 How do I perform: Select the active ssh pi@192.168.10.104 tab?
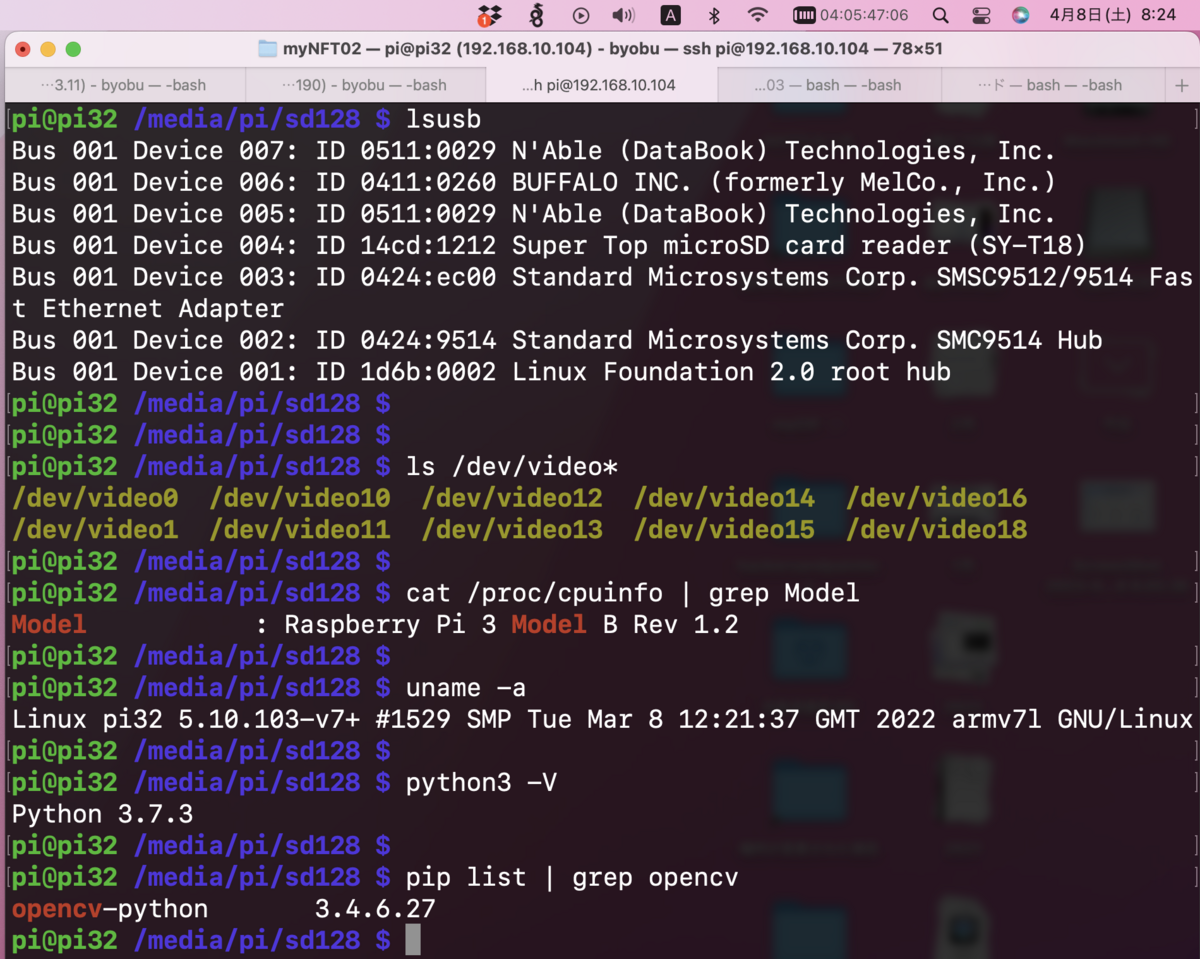[x=600, y=85]
